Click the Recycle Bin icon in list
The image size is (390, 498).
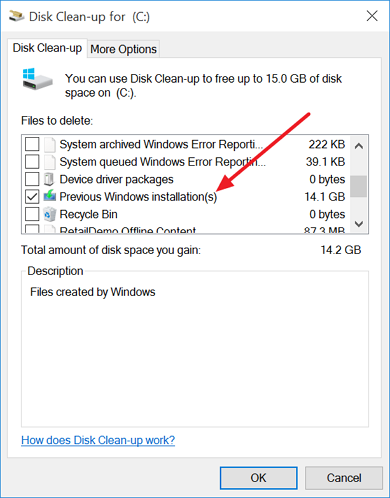click(x=50, y=214)
